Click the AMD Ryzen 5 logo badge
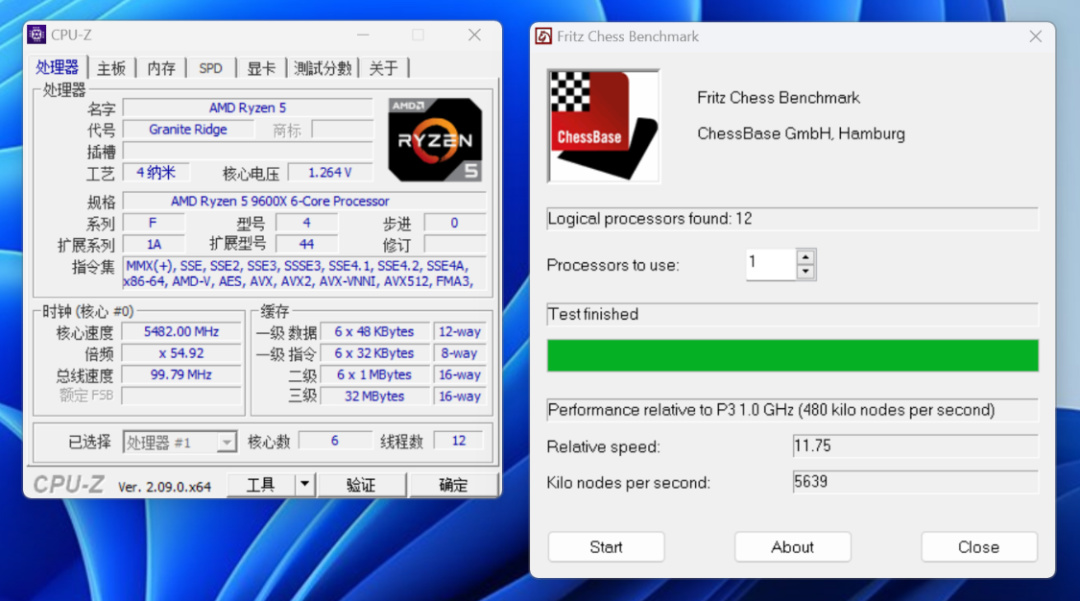 [435, 140]
